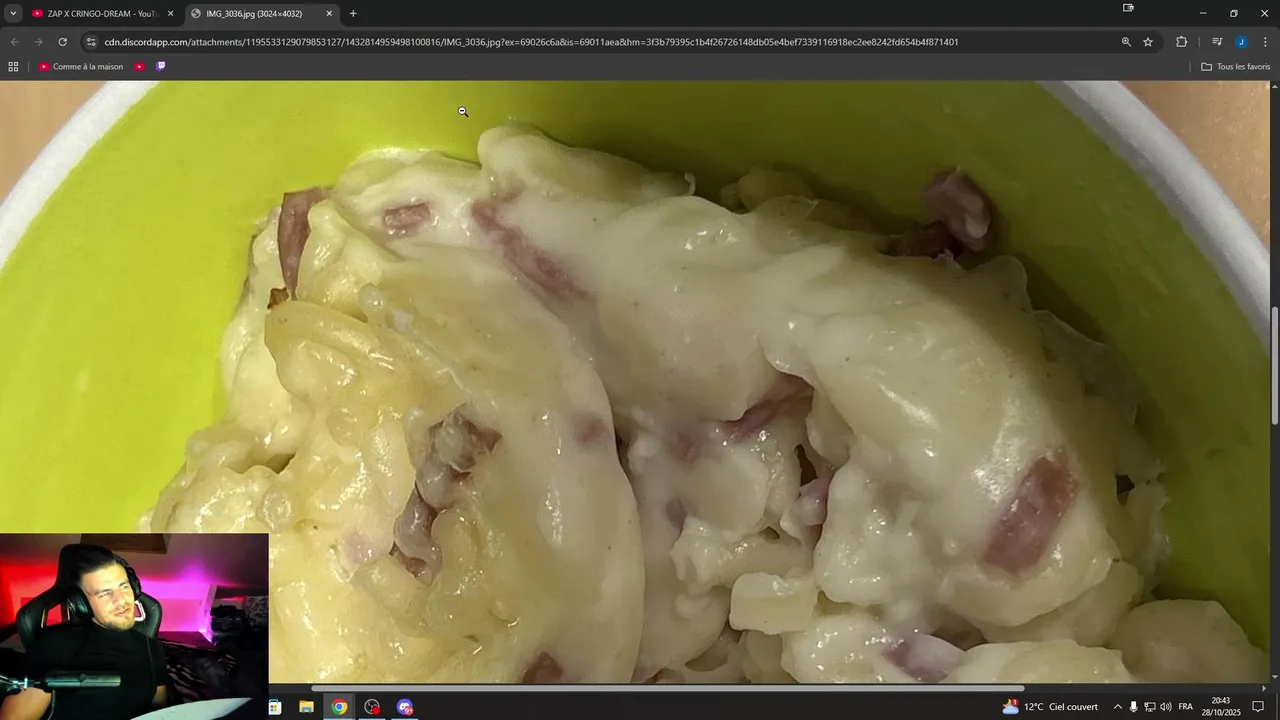Open the recording app taskbar icon
Viewport: 1280px width, 720px height.
click(x=372, y=707)
